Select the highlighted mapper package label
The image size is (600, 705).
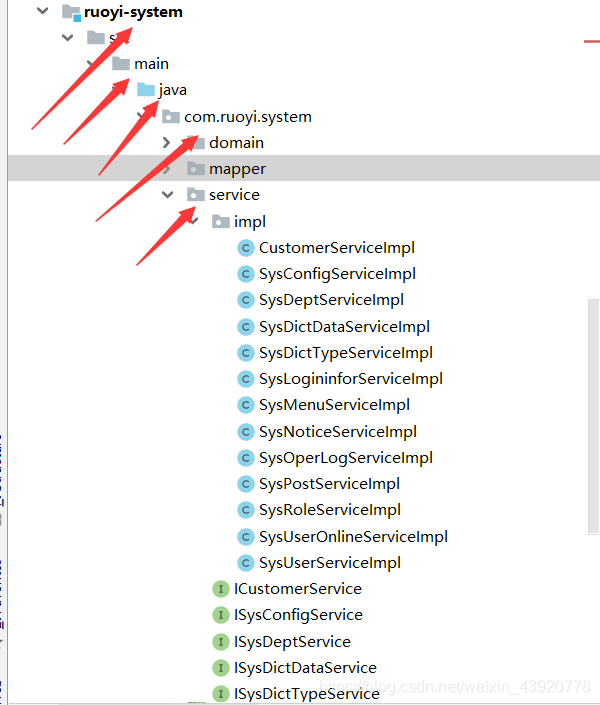click(x=237, y=170)
